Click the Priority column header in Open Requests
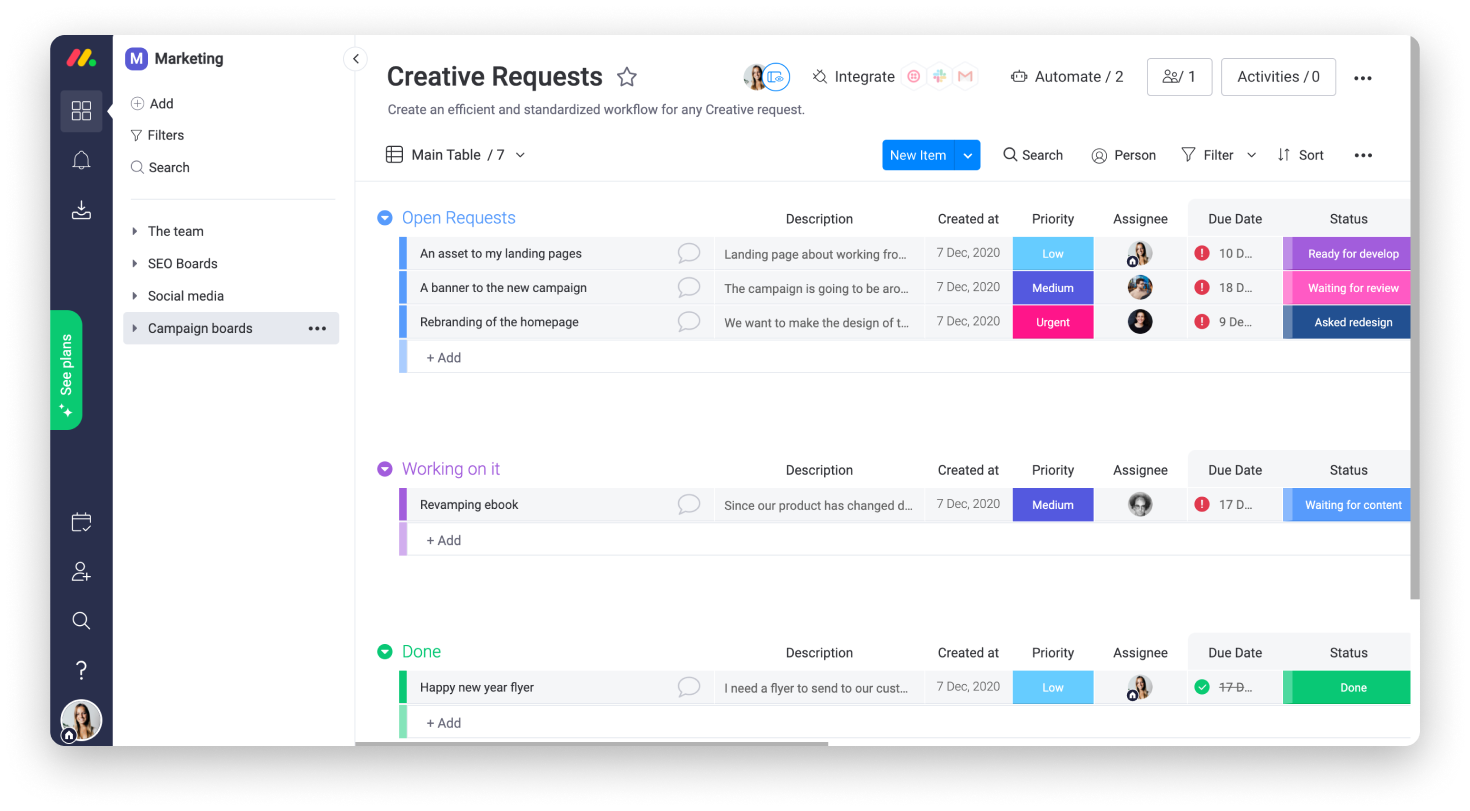1470x811 pixels. (1053, 219)
